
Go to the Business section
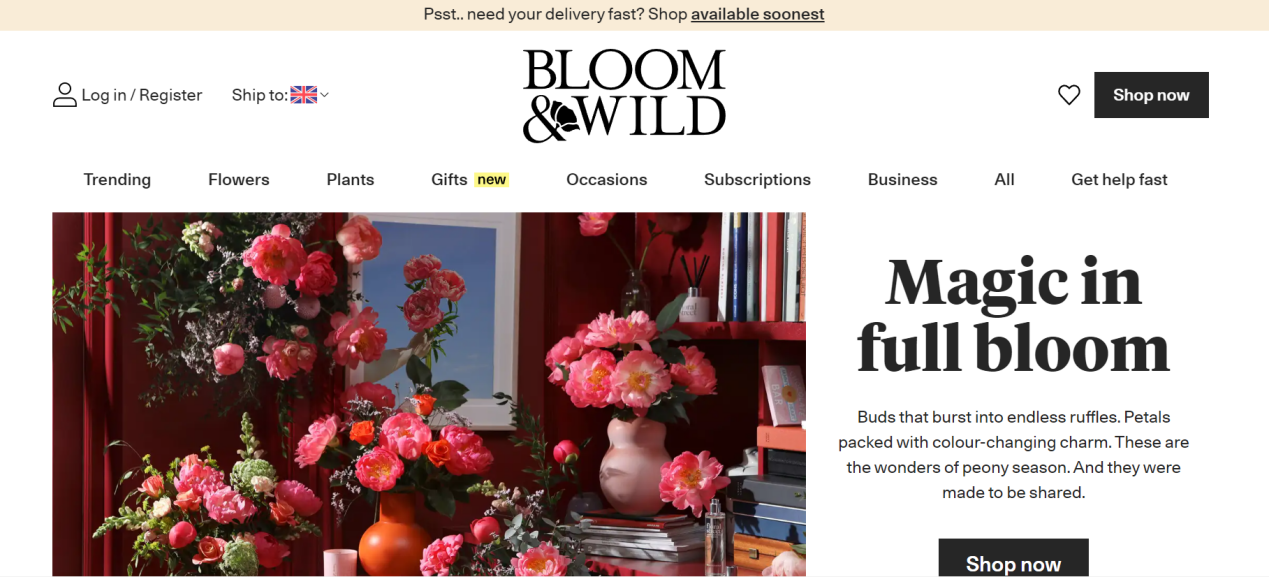coord(903,180)
